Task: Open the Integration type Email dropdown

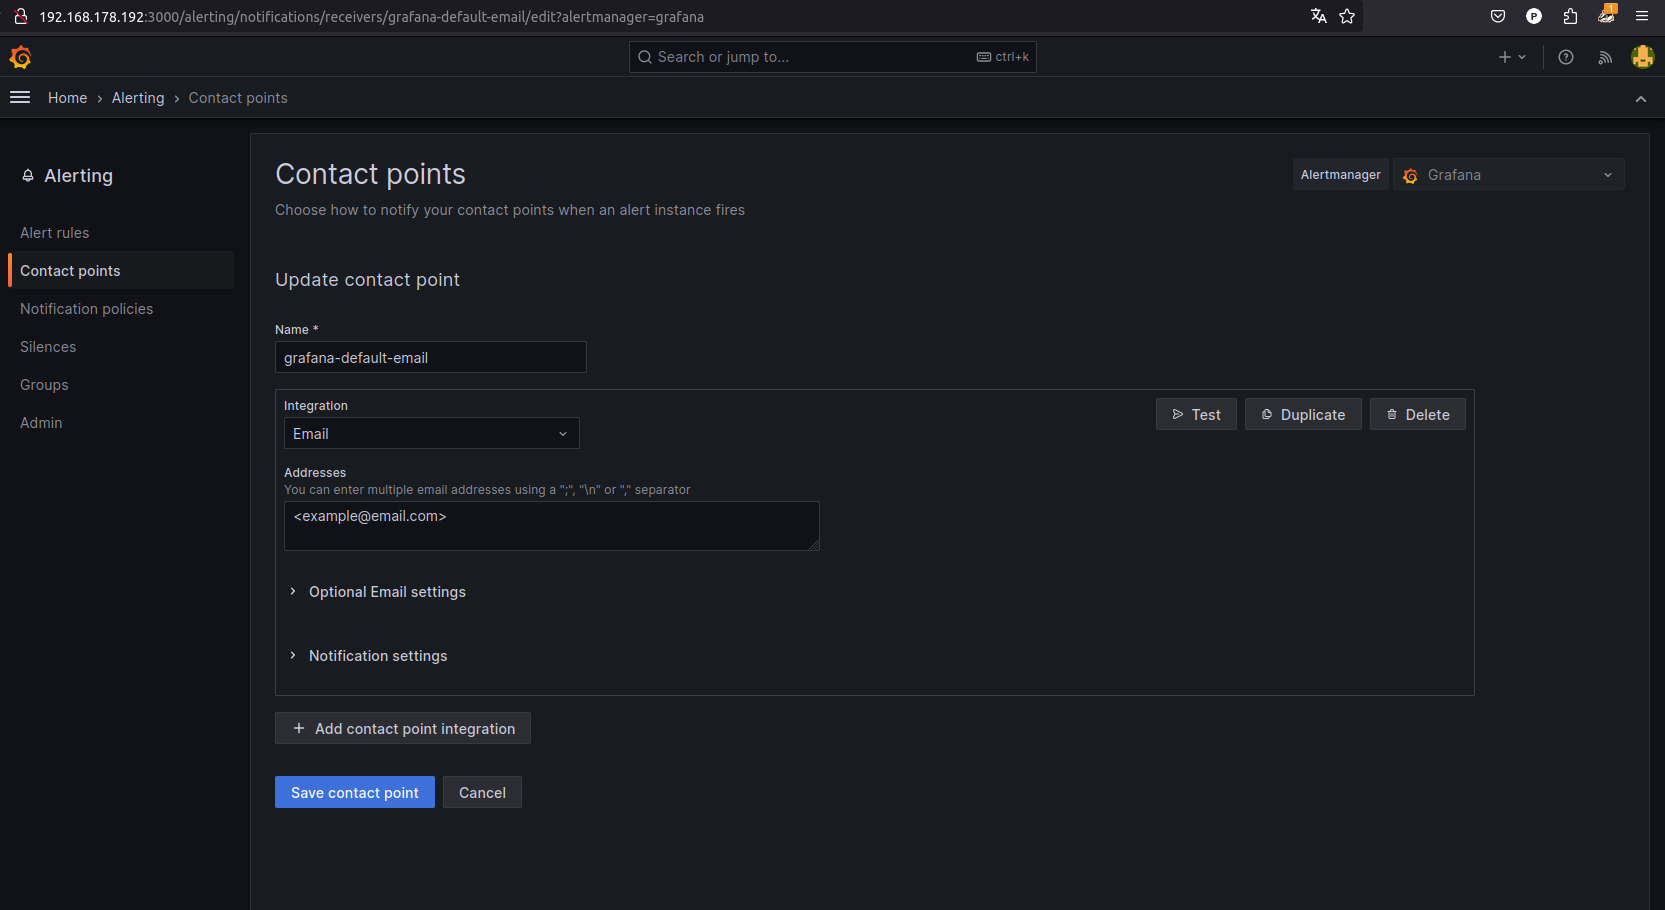Action: [x=431, y=433]
